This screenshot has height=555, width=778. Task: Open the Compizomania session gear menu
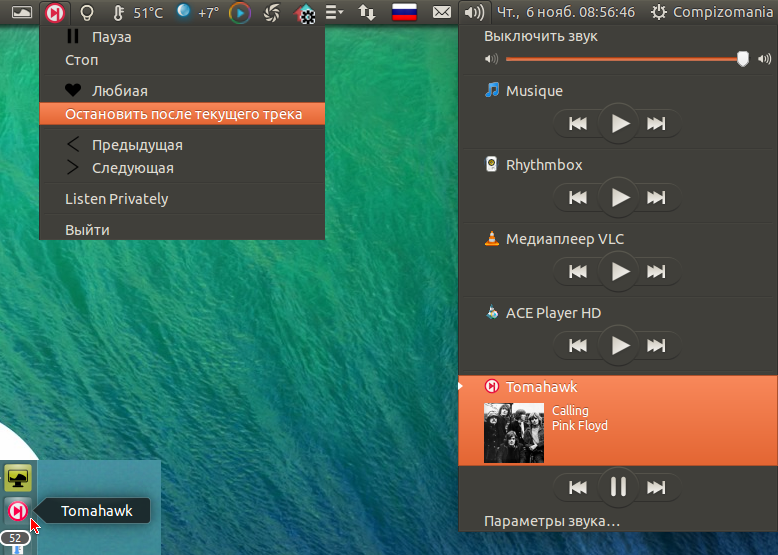[712, 12]
